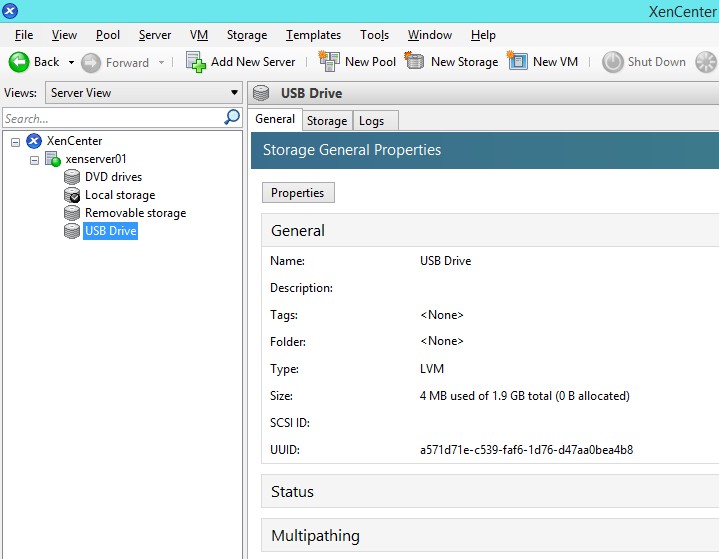The image size is (719, 559).
Task: Select DVD drives in the tree
Action: tap(113, 177)
